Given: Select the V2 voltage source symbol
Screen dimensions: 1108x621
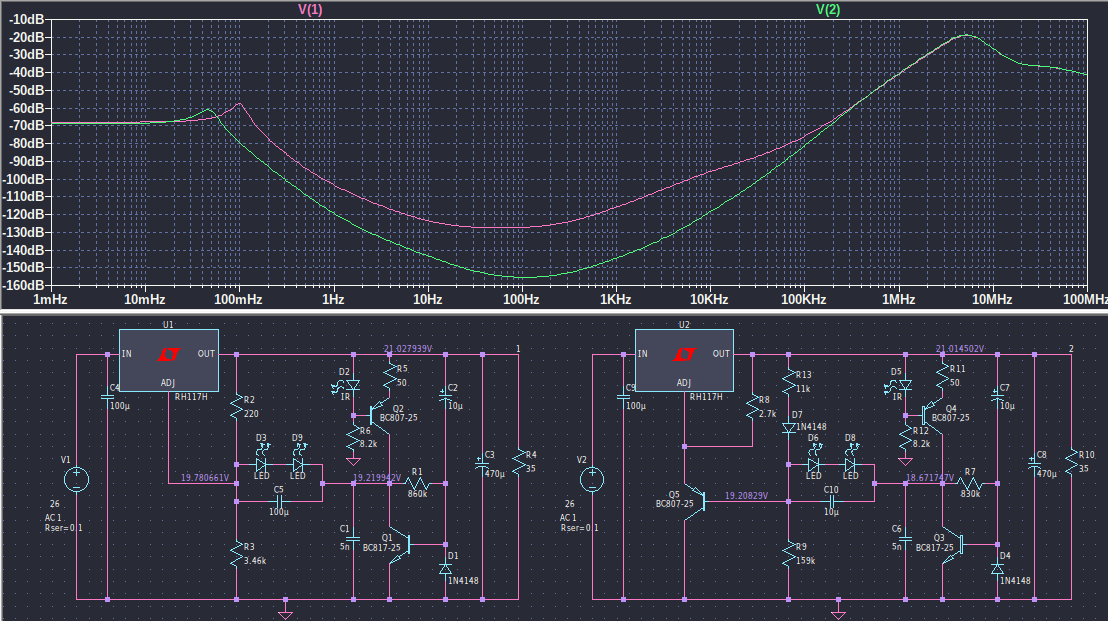Looking at the screenshot, I should 592,480.
